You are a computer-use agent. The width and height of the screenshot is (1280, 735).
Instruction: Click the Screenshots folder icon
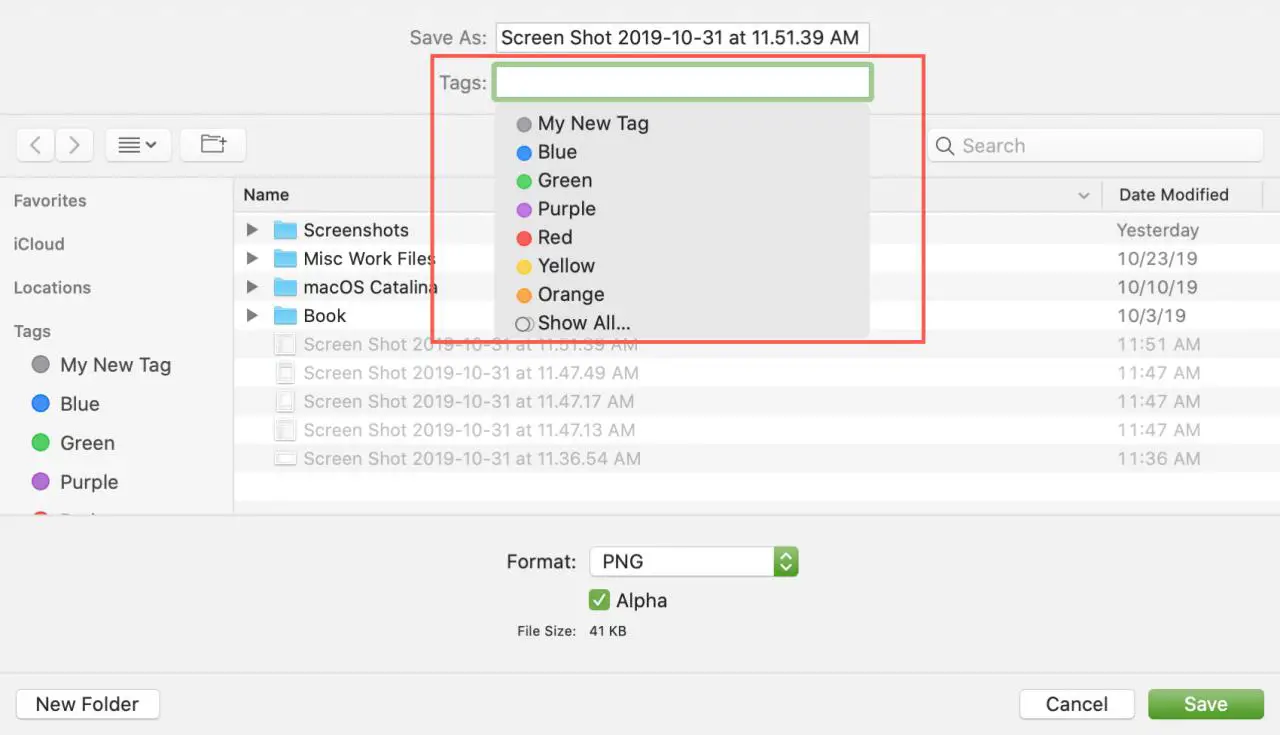click(286, 230)
